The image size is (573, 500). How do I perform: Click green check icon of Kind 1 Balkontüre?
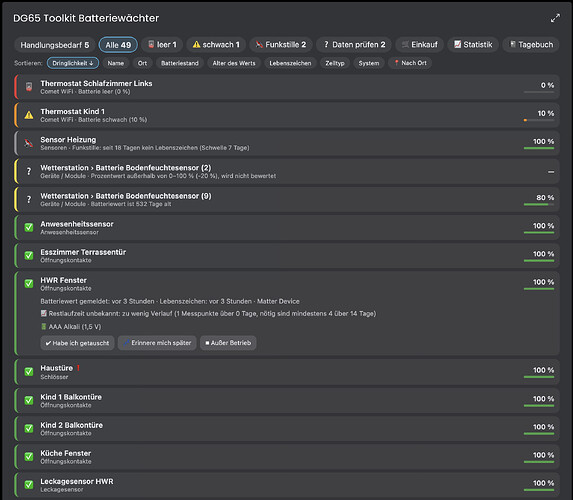coord(29,400)
